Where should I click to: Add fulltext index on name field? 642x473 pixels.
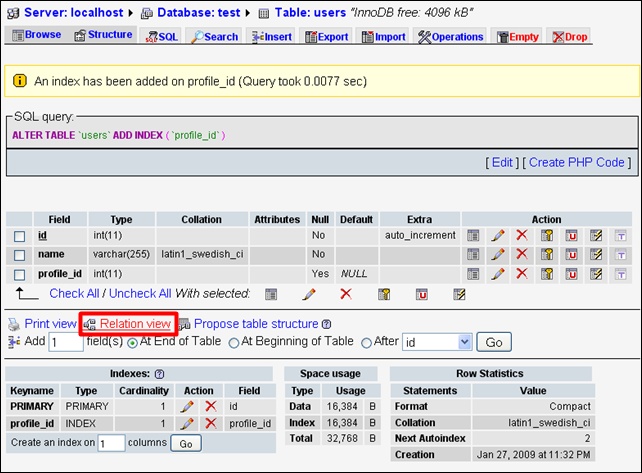[621, 255]
